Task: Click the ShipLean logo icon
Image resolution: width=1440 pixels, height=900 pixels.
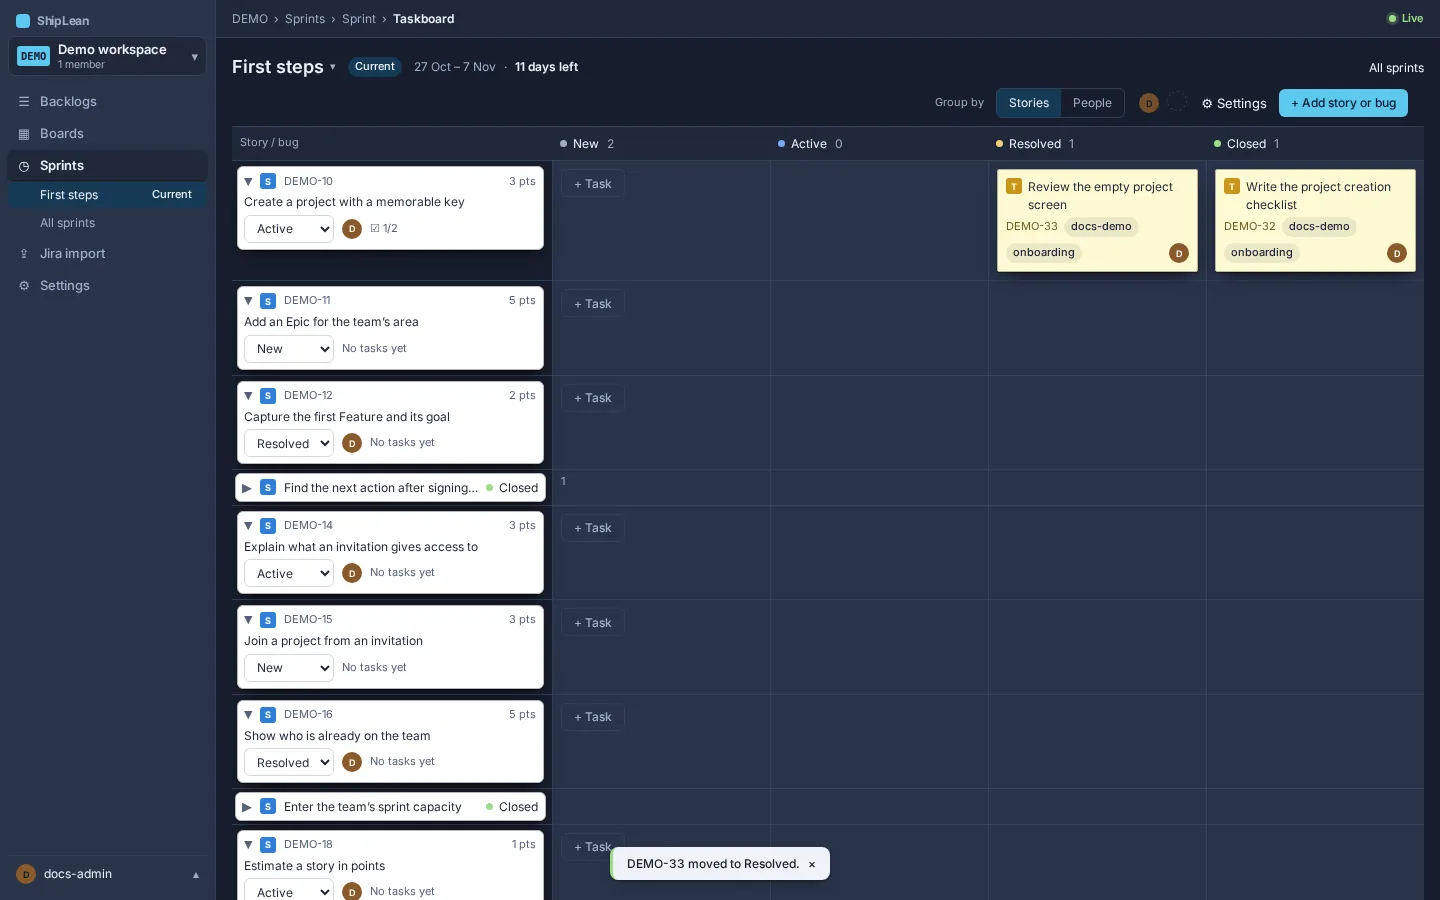Action: (x=23, y=21)
